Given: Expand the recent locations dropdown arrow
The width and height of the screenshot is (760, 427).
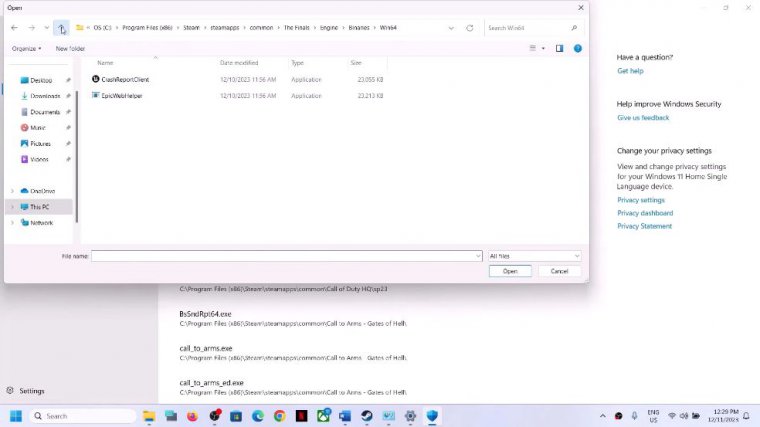Looking at the screenshot, I should [x=46, y=28].
